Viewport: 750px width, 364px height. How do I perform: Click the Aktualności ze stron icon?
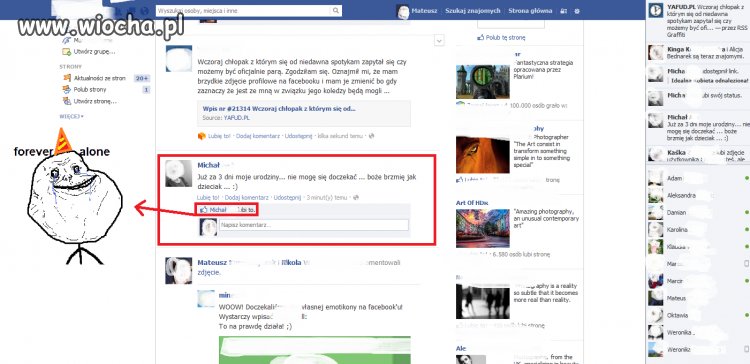(66, 78)
